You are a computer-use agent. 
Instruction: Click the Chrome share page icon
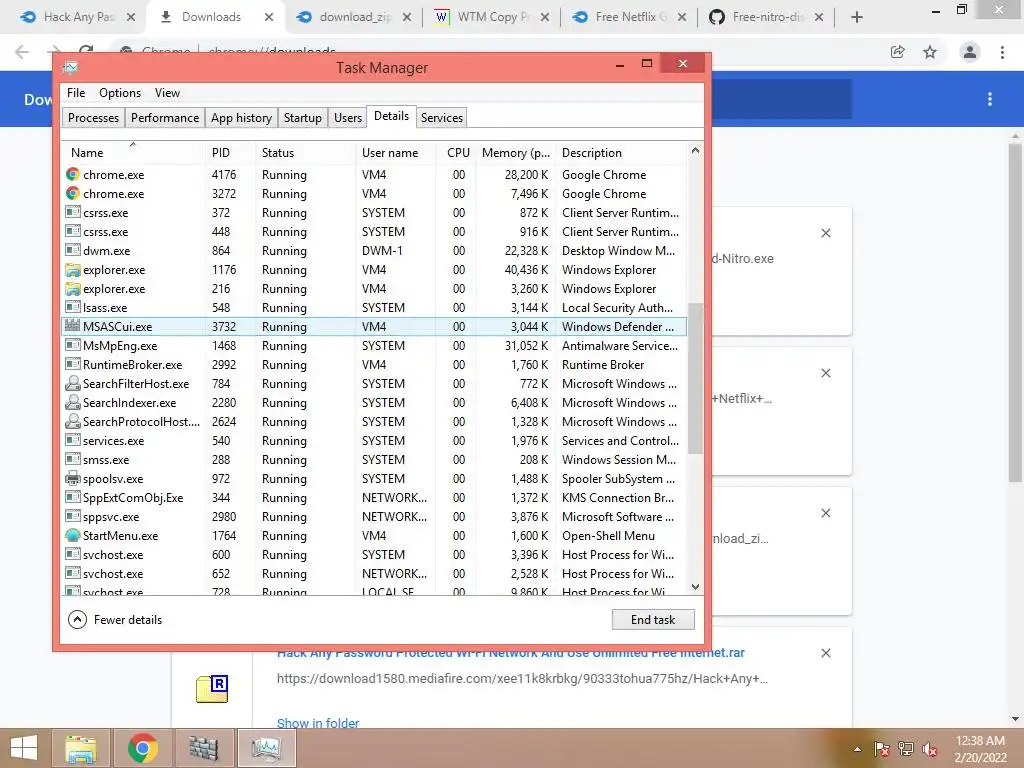[898, 52]
